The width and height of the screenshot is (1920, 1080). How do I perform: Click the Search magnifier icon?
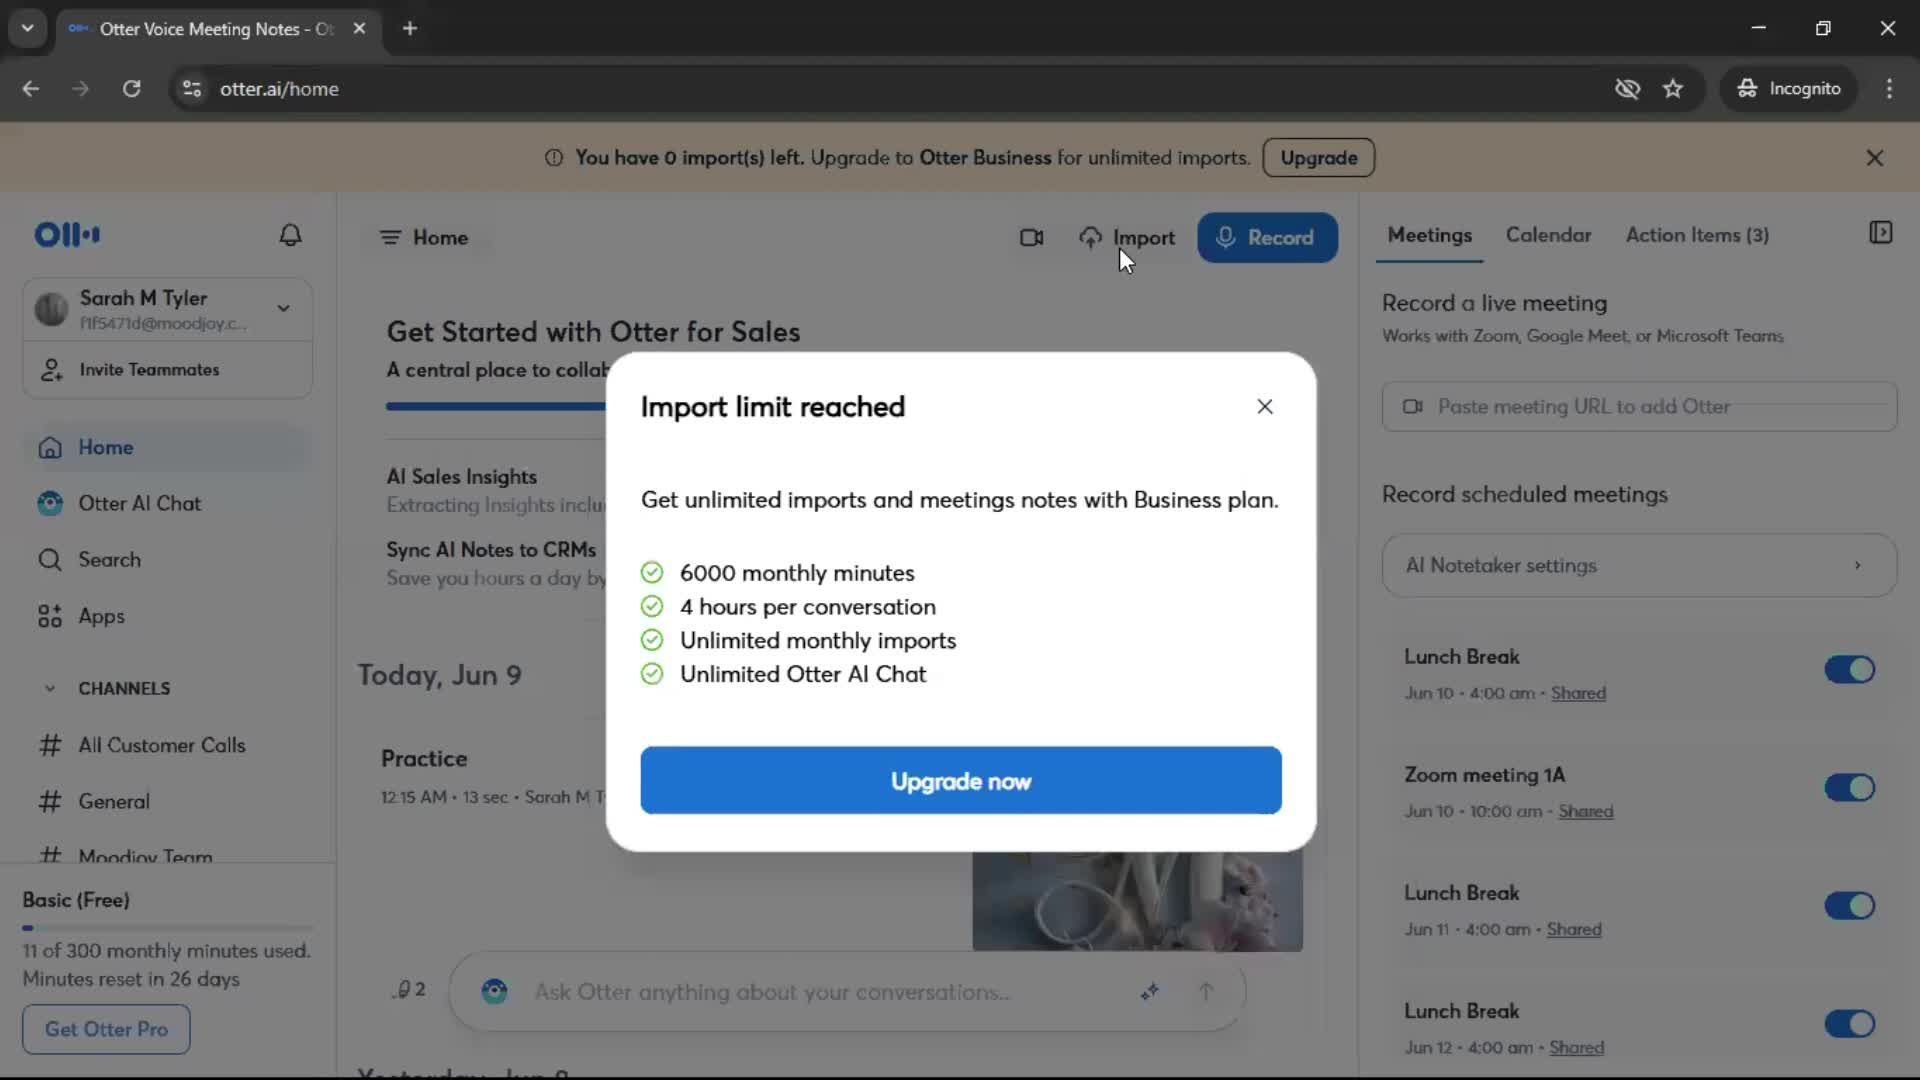click(50, 560)
